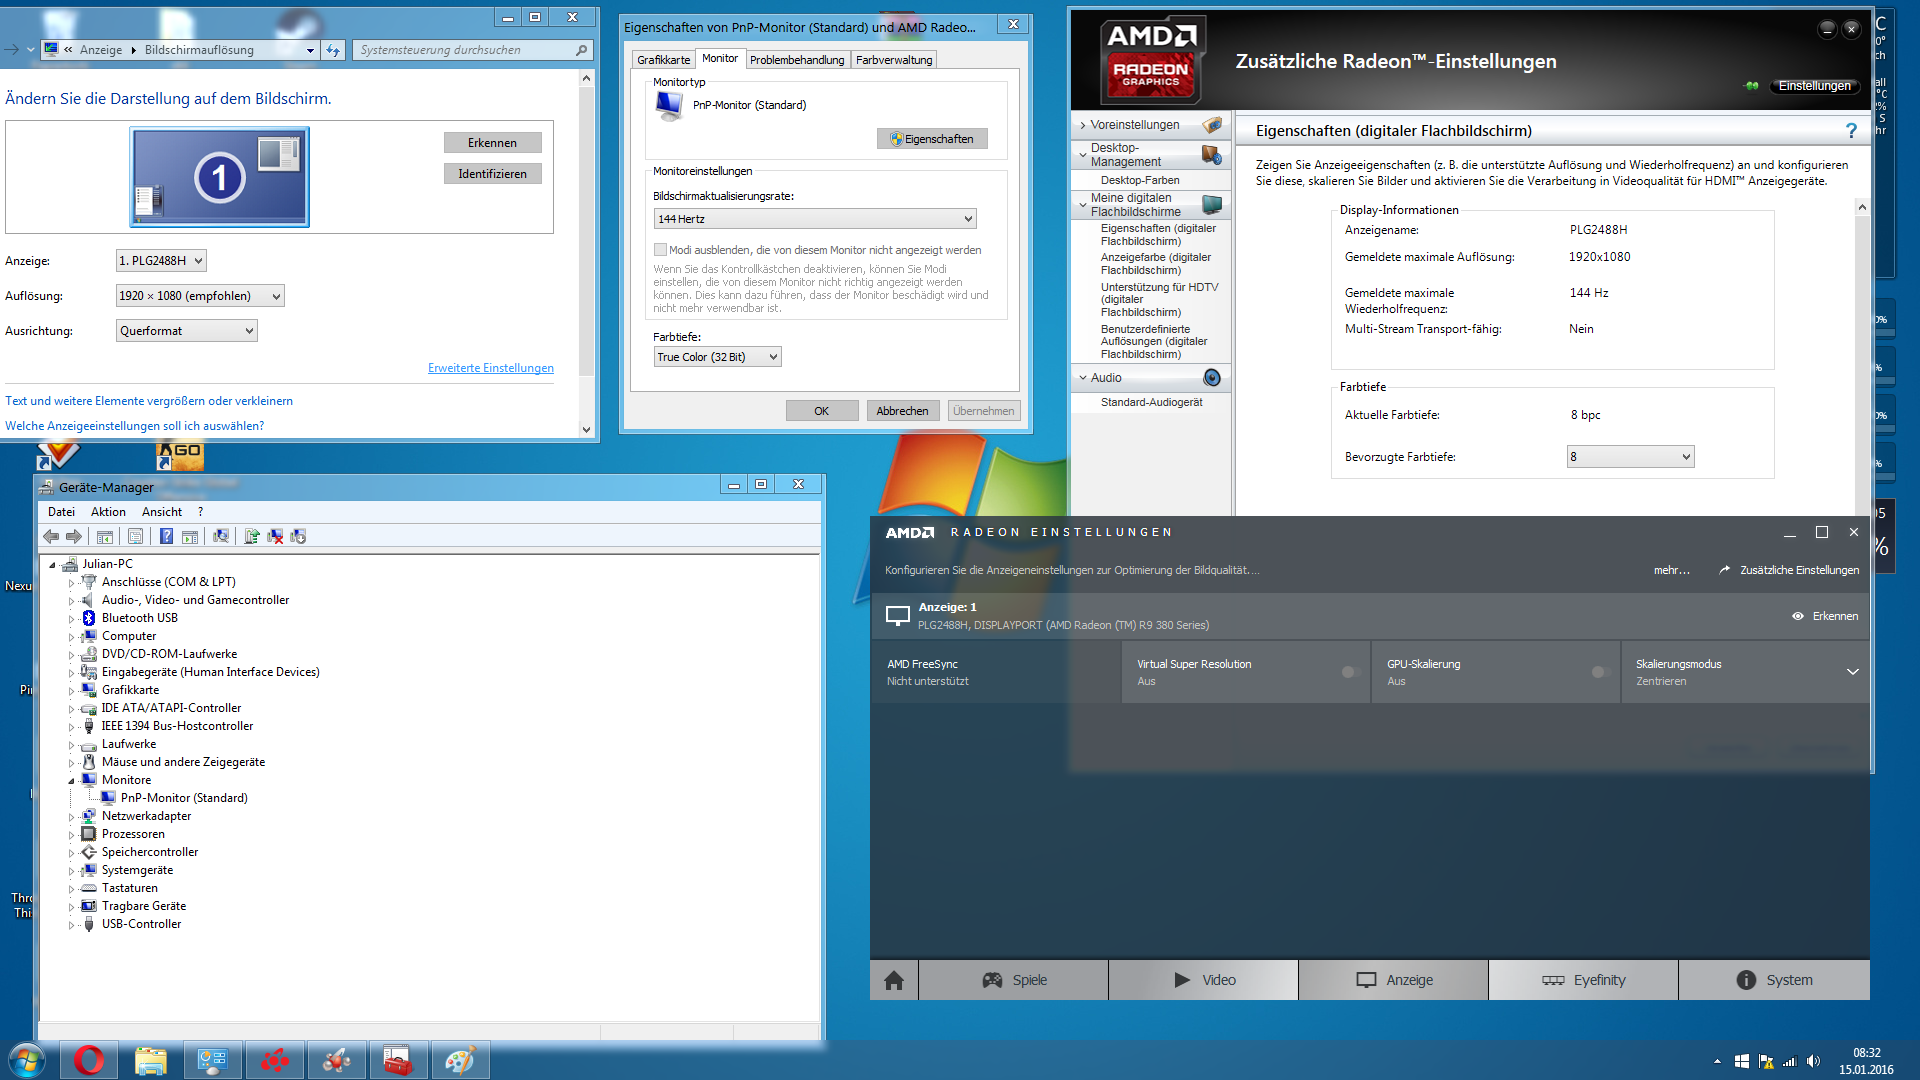
Task: Open the Eyefinity tab in Radeon Einstellungen
Action: (x=1583, y=980)
